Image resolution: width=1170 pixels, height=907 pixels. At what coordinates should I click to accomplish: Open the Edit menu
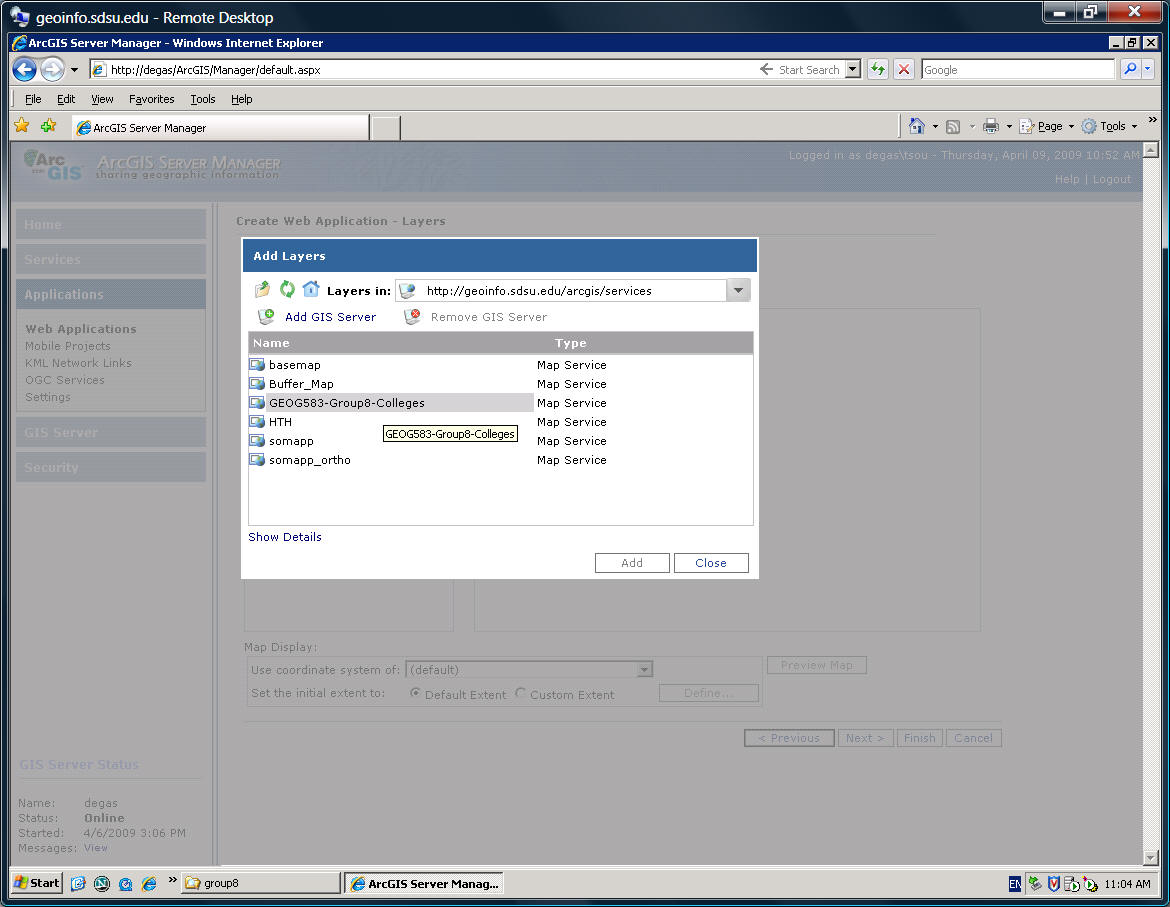coord(66,99)
